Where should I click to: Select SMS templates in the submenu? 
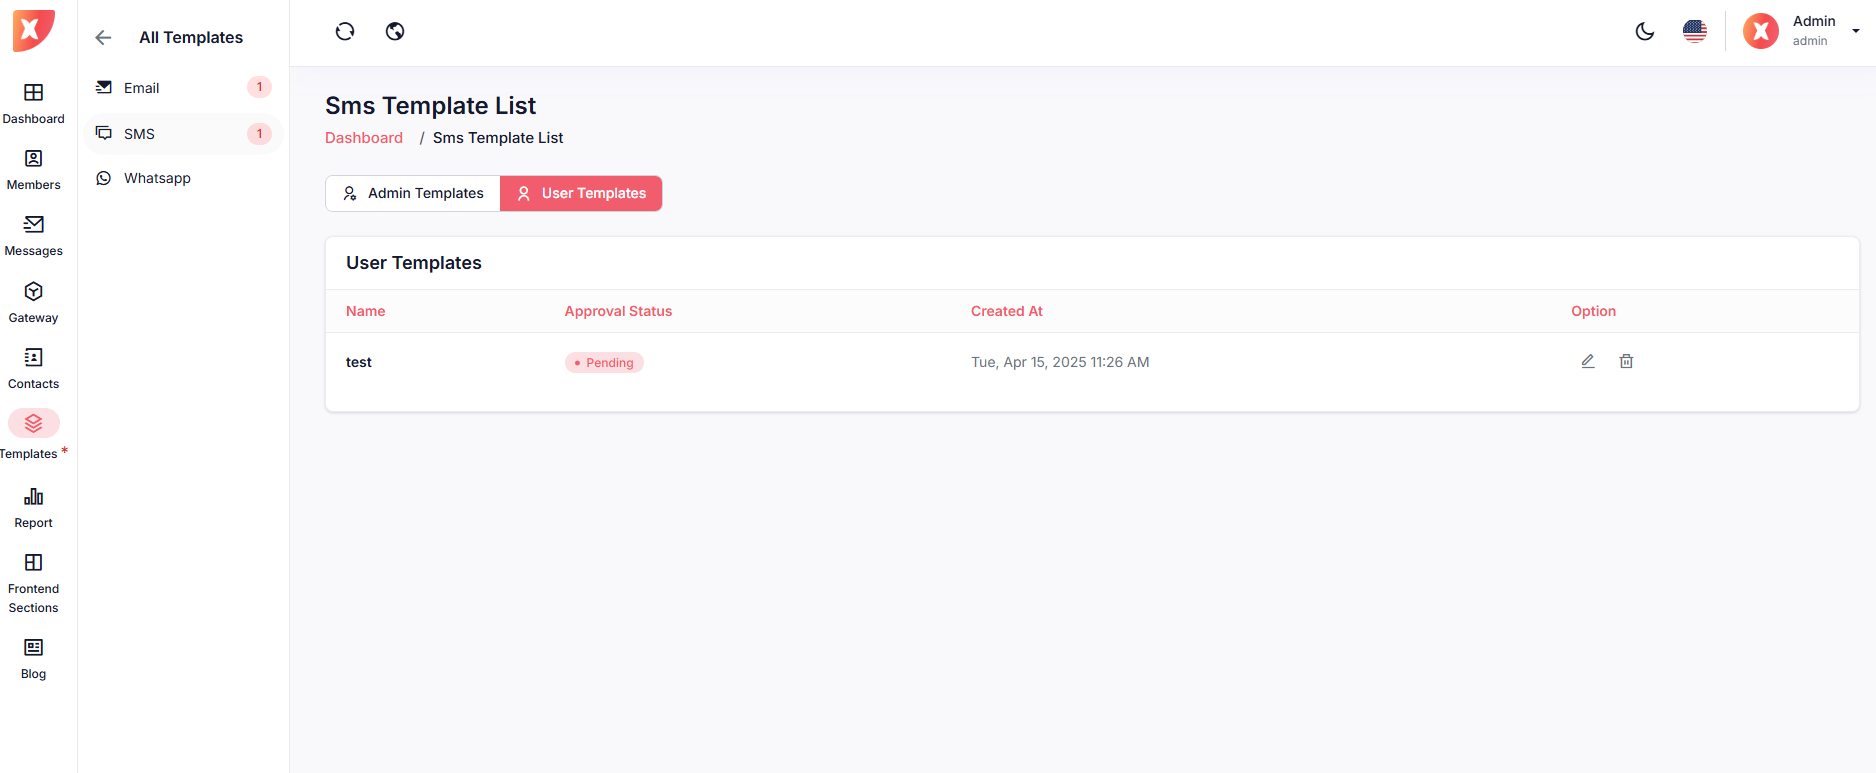(139, 134)
